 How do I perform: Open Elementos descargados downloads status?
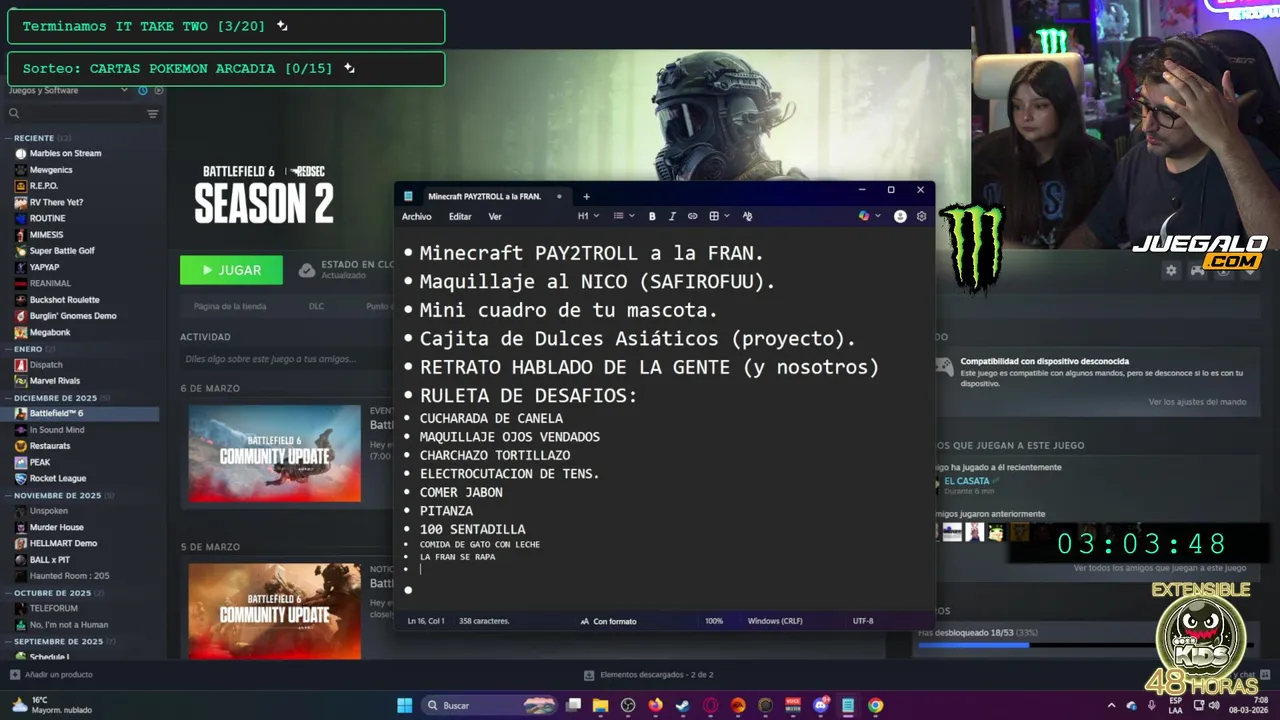(x=648, y=675)
